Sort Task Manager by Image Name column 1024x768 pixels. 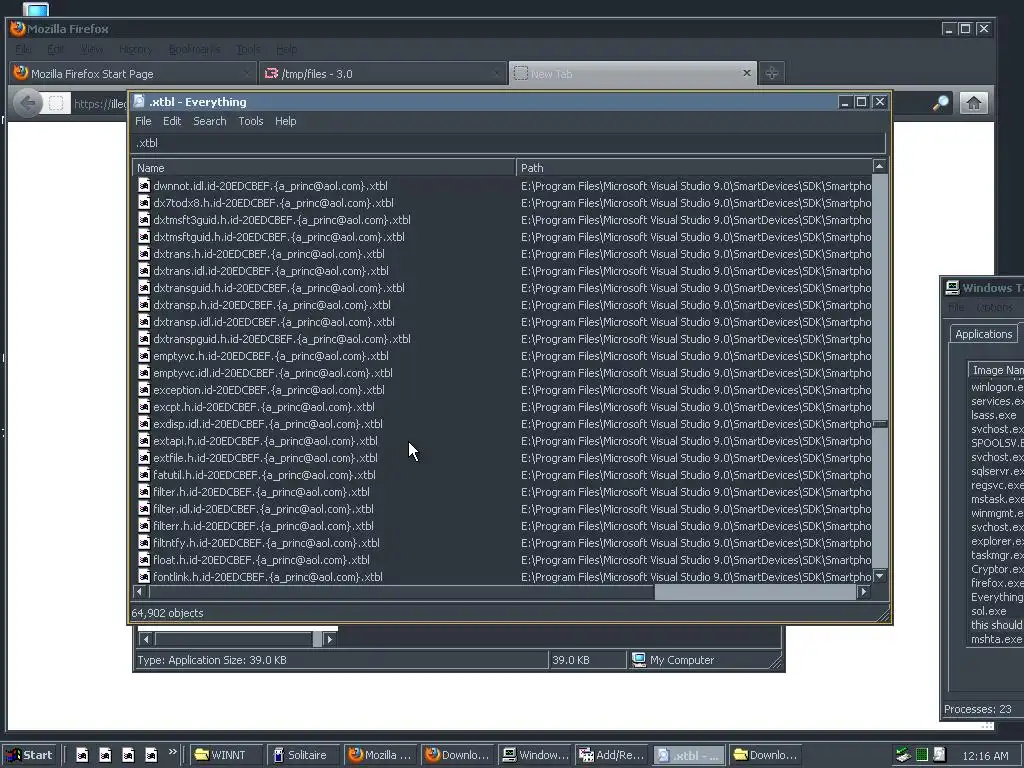coord(997,370)
